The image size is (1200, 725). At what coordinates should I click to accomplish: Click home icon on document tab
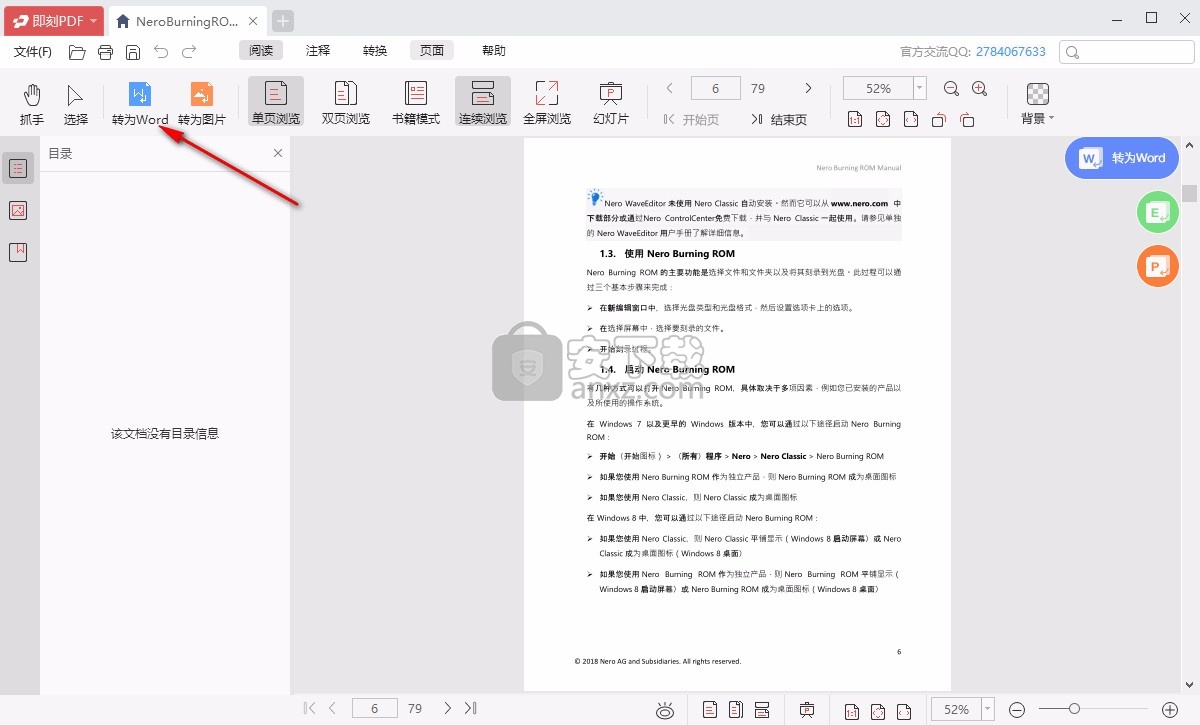123,21
